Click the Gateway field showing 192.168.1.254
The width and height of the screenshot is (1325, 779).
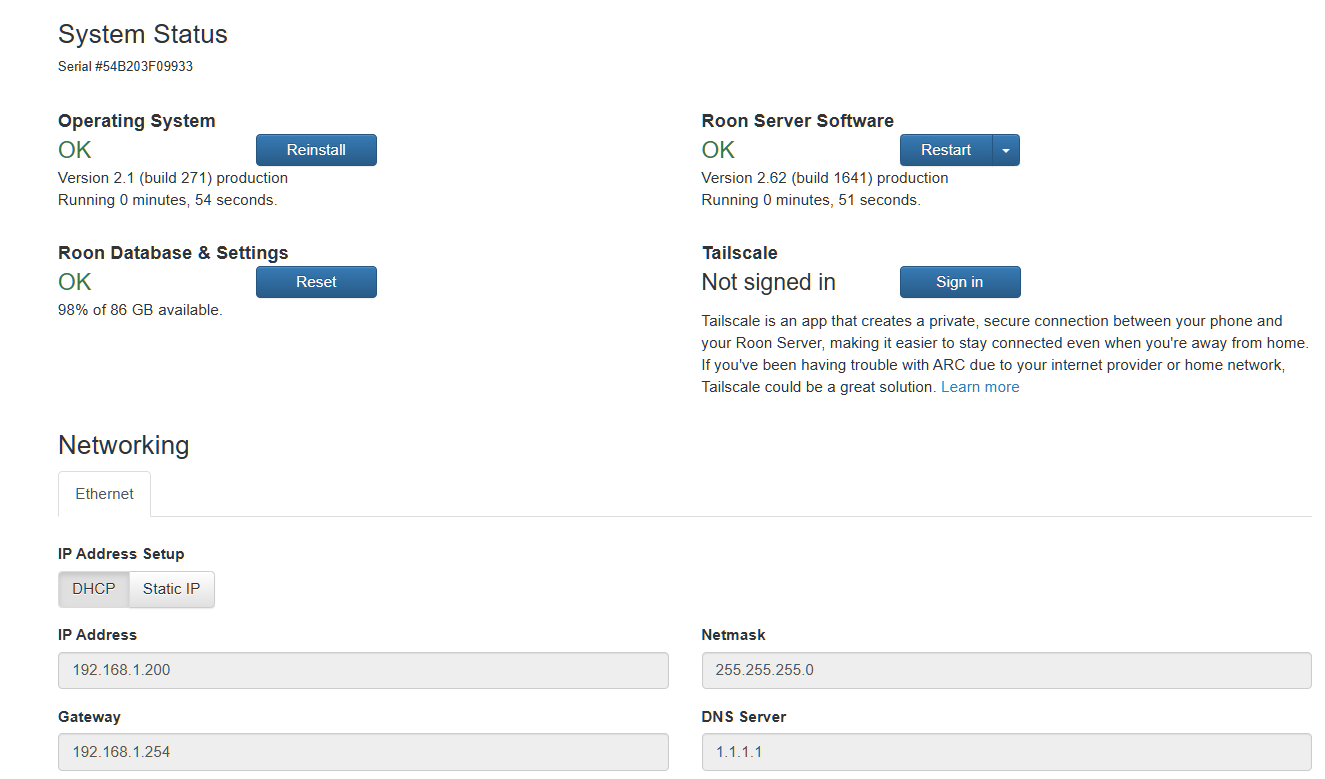[x=363, y=752]
